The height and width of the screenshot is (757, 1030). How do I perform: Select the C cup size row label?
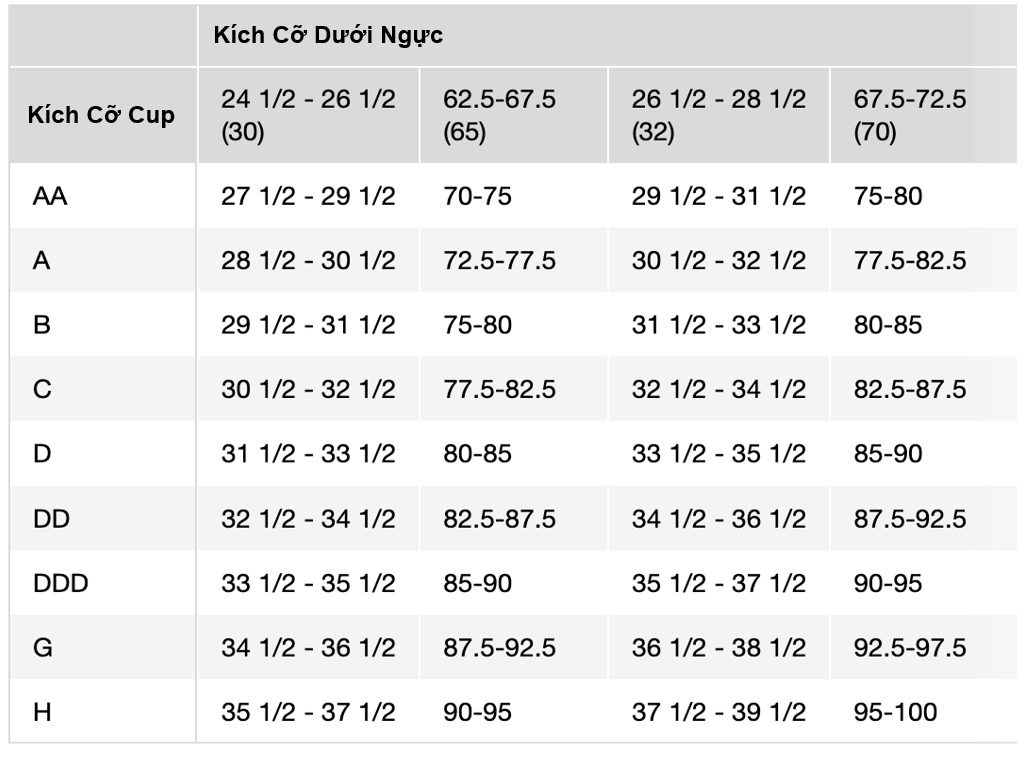tap(42, 390)
